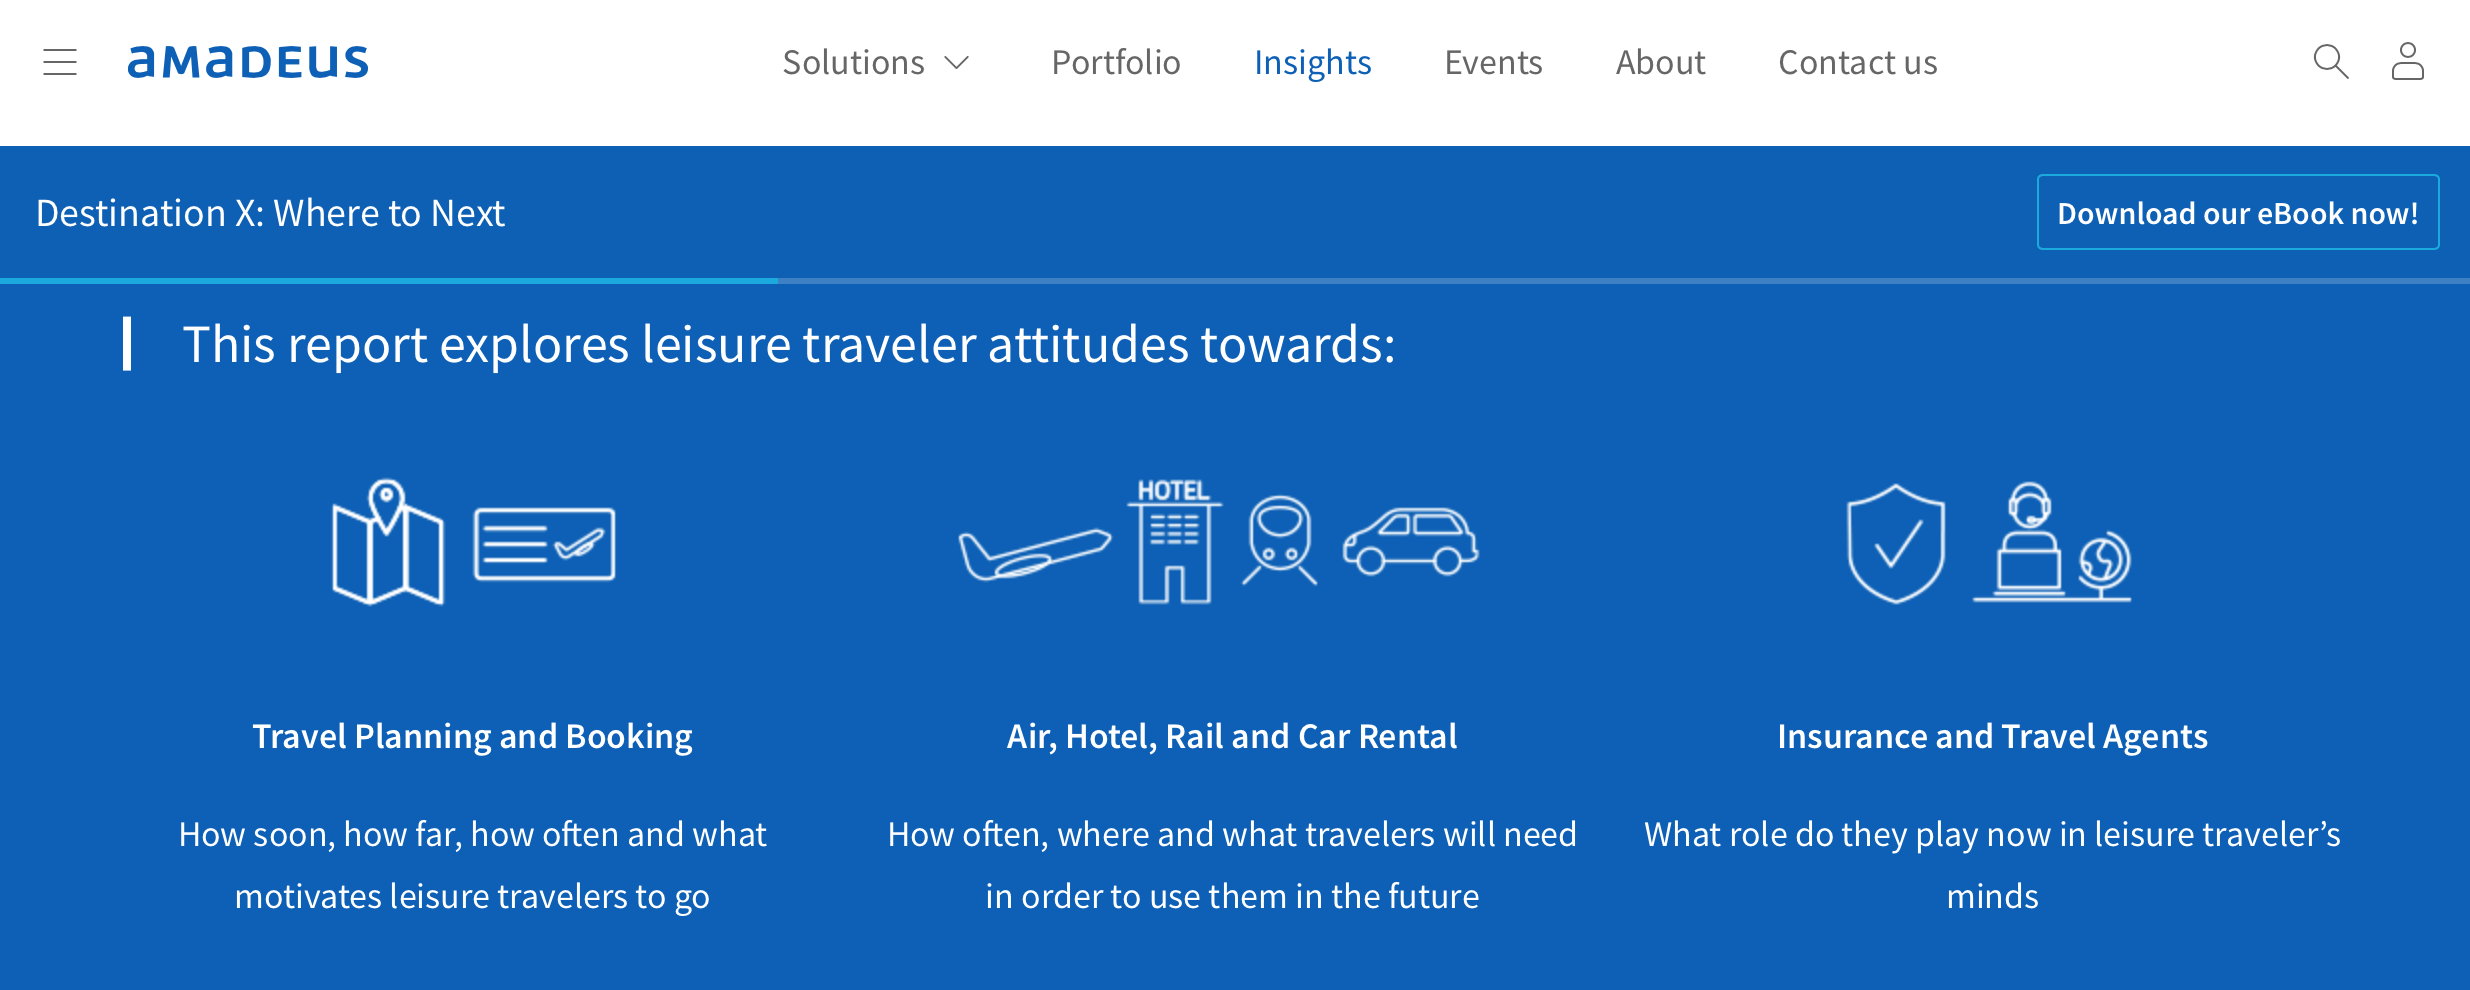Expand the Solutions dropdown chevron
2470x990 pixels.
click(957, 63)
